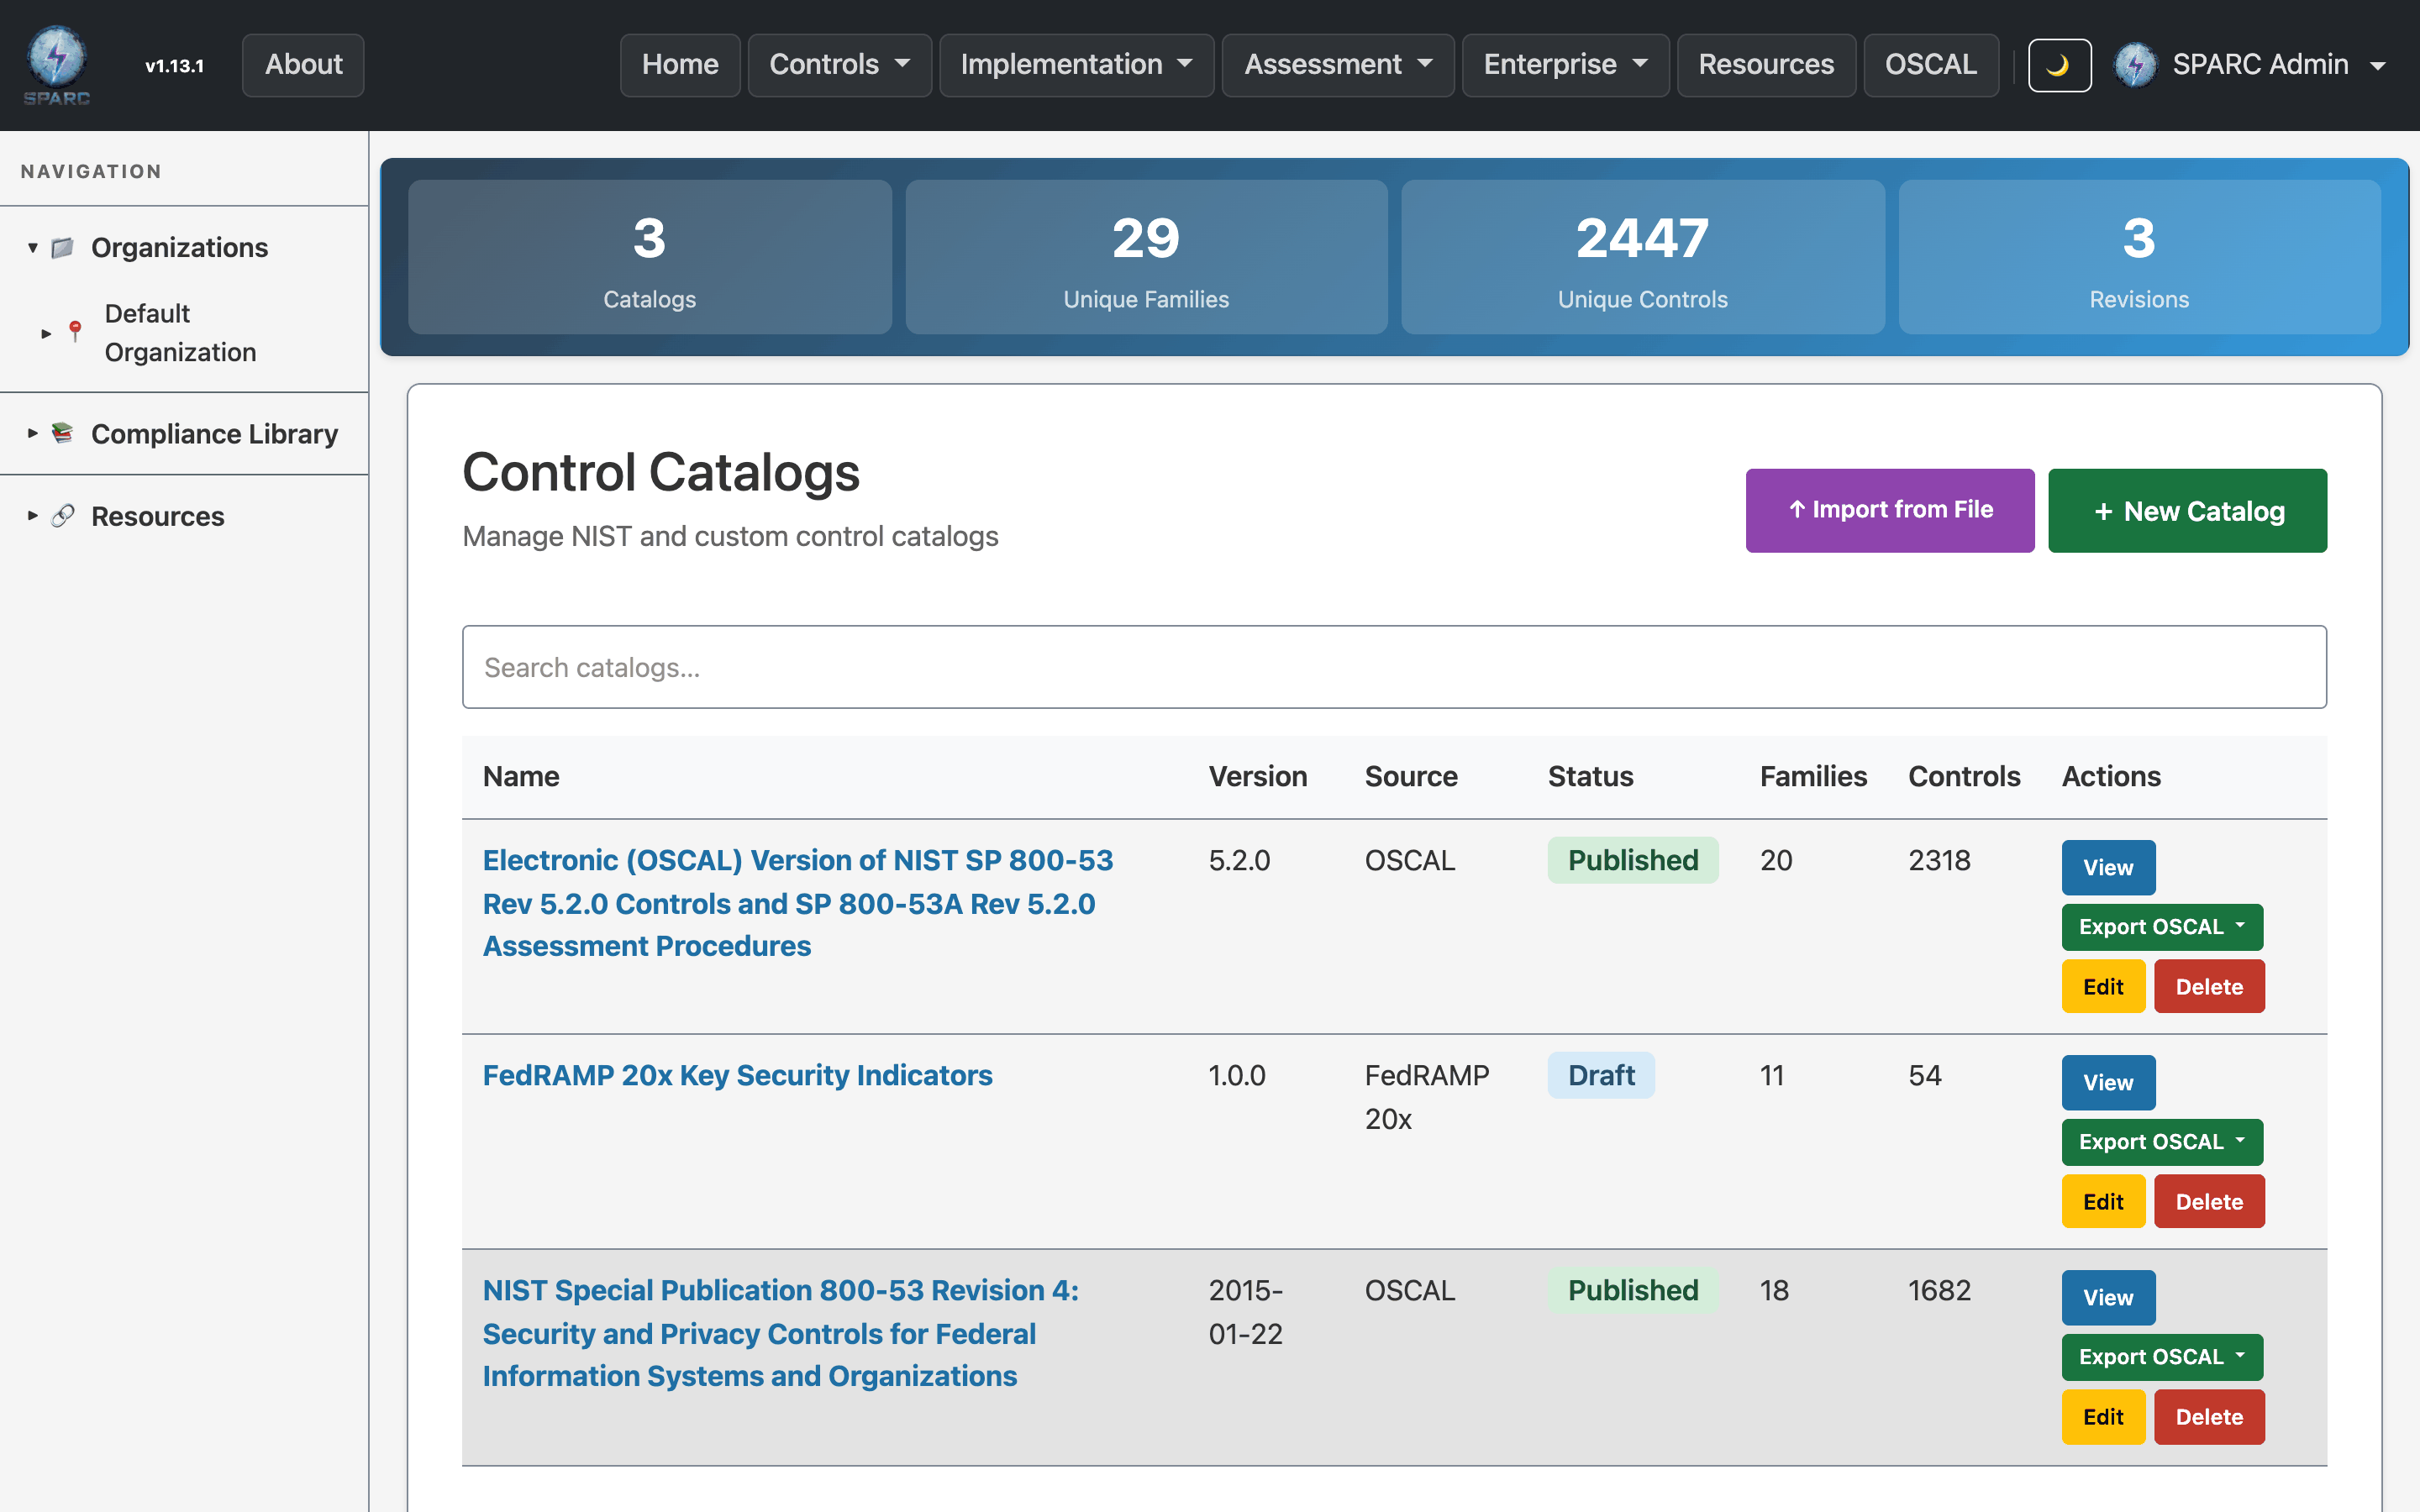View the FedRAMP 20x catalog
Image resolution: width=2420 pixels, height=1512 pixels.
2108,1082
